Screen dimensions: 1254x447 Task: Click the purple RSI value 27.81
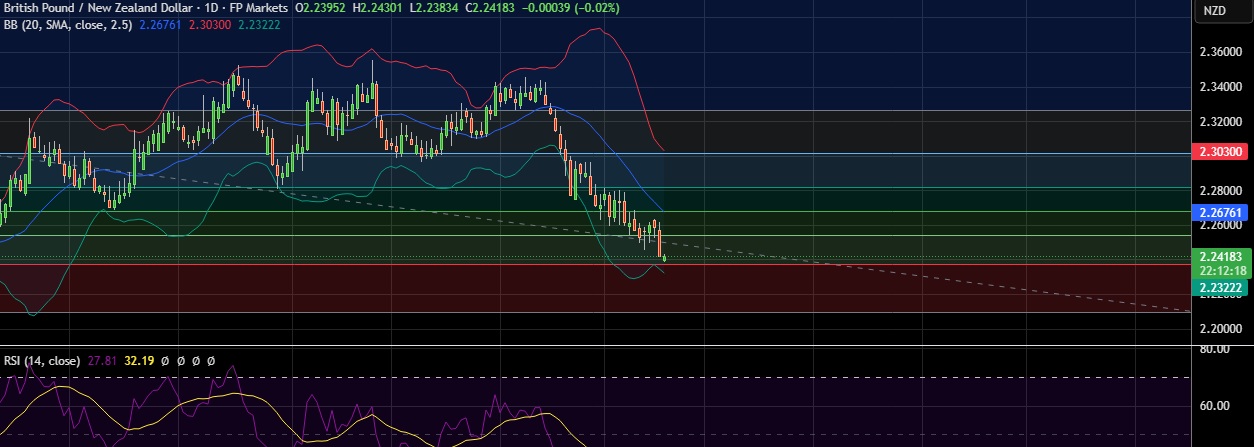103,360
